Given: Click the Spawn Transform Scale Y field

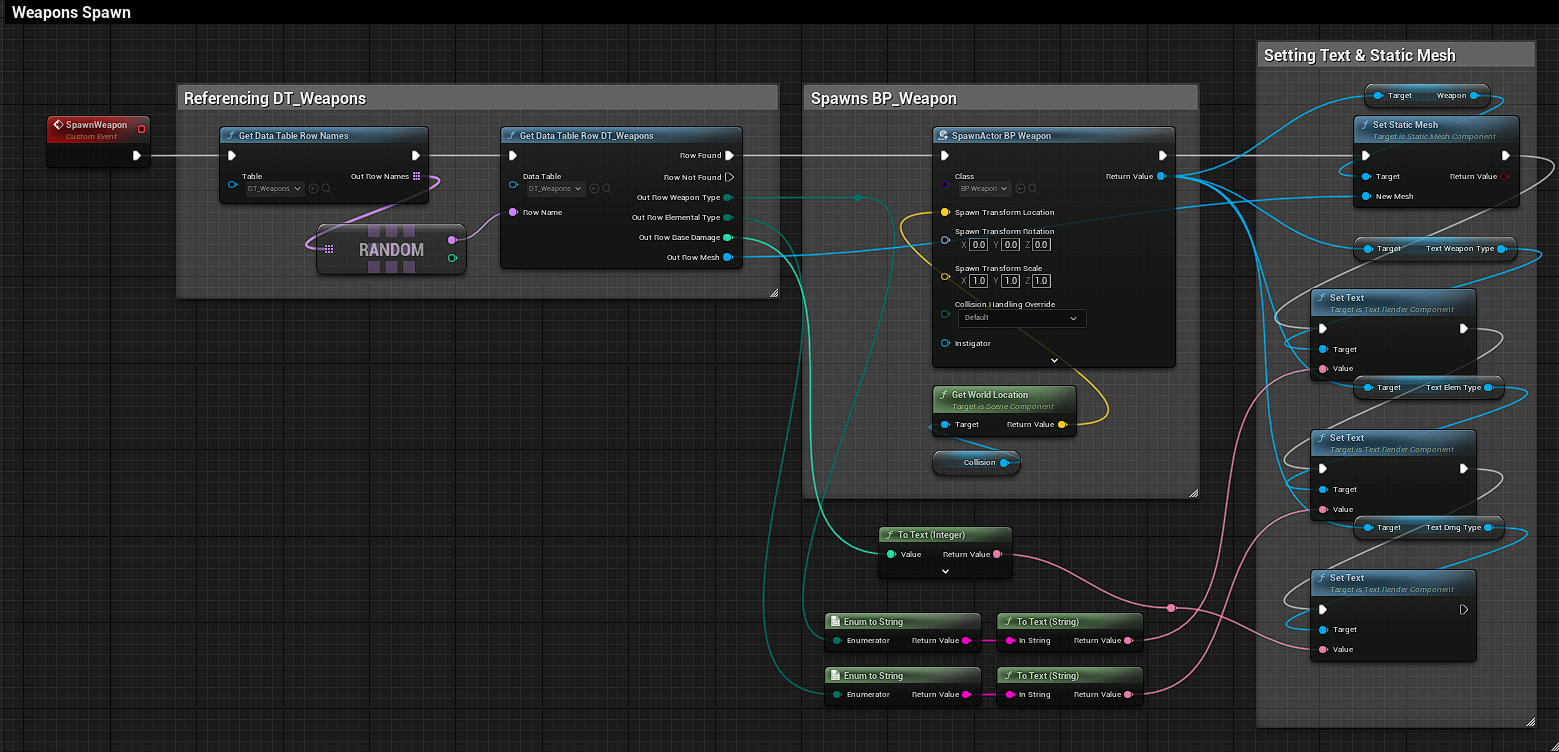Looking at the screenshot, I should (1010, 281).
